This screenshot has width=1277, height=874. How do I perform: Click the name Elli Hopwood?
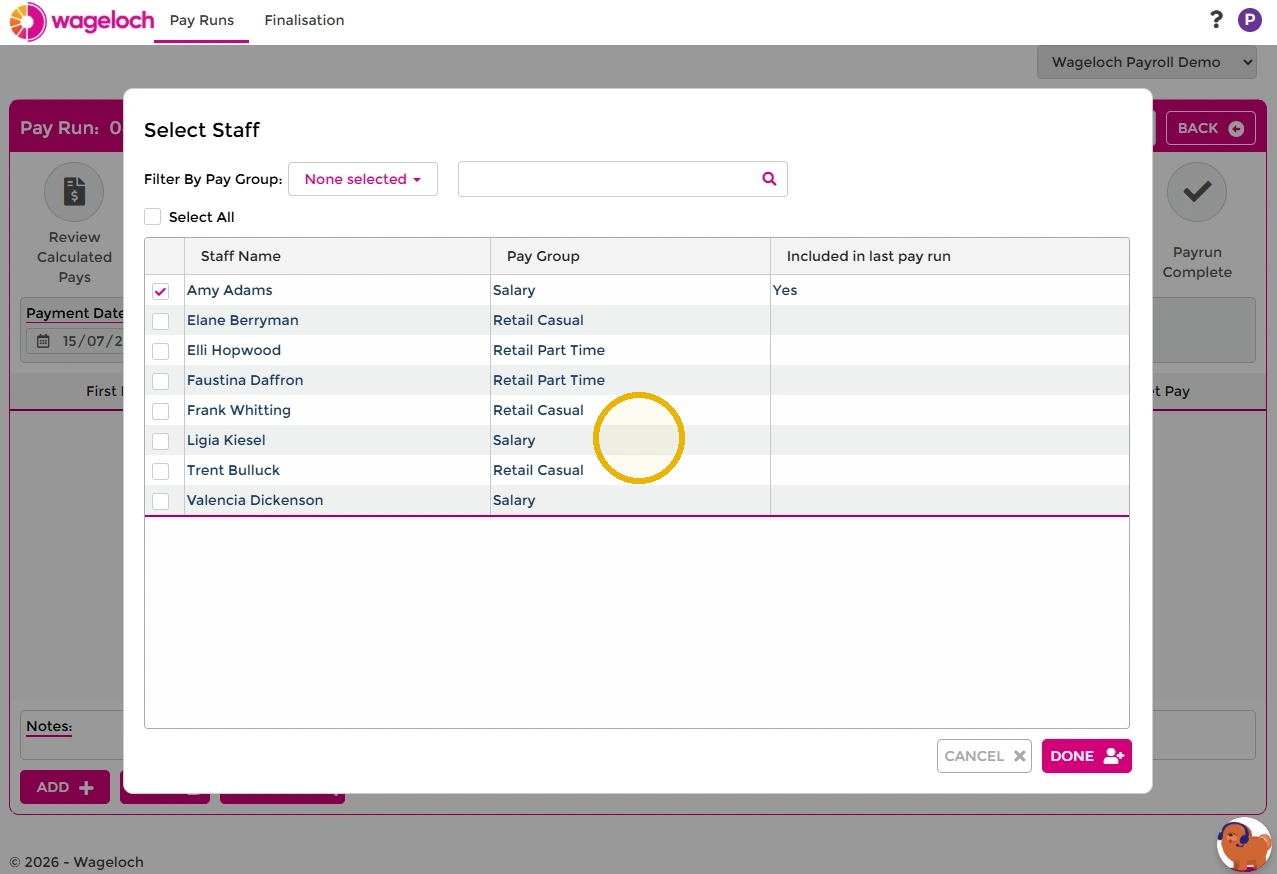[x=233, y=350]
